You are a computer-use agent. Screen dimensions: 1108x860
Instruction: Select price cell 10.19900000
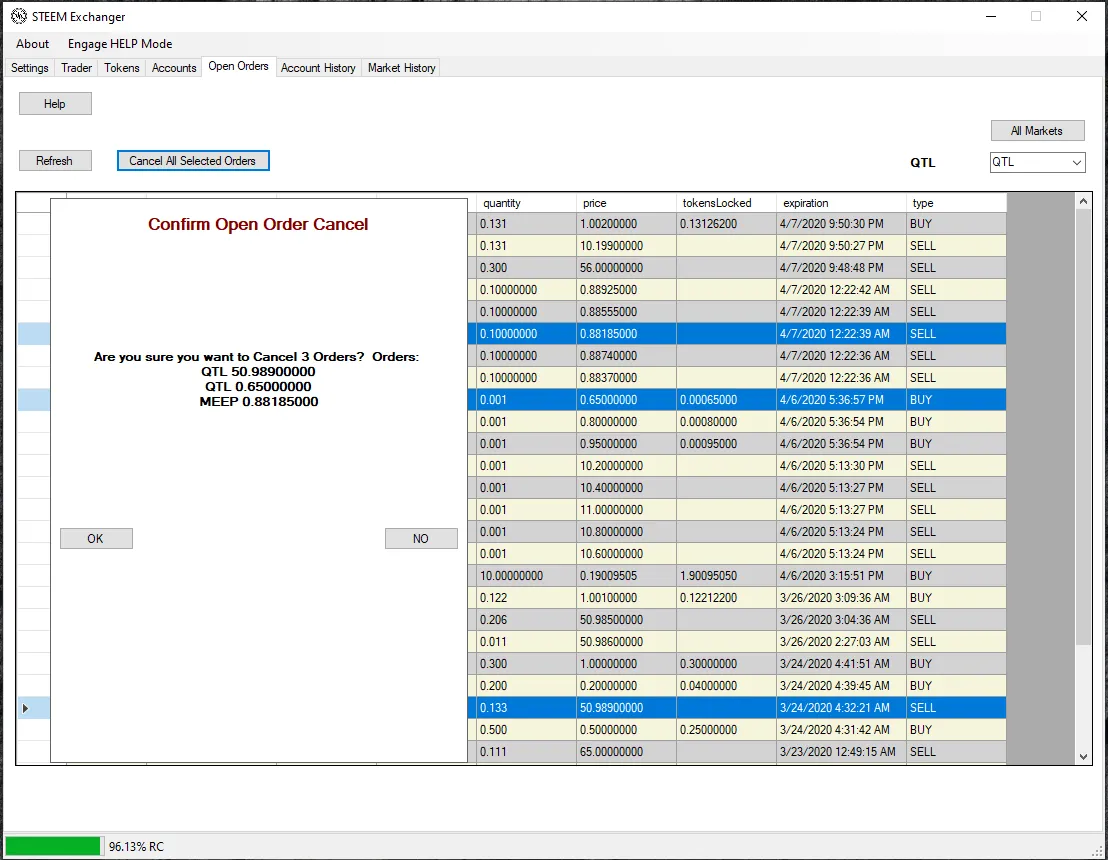coord(626,246)
